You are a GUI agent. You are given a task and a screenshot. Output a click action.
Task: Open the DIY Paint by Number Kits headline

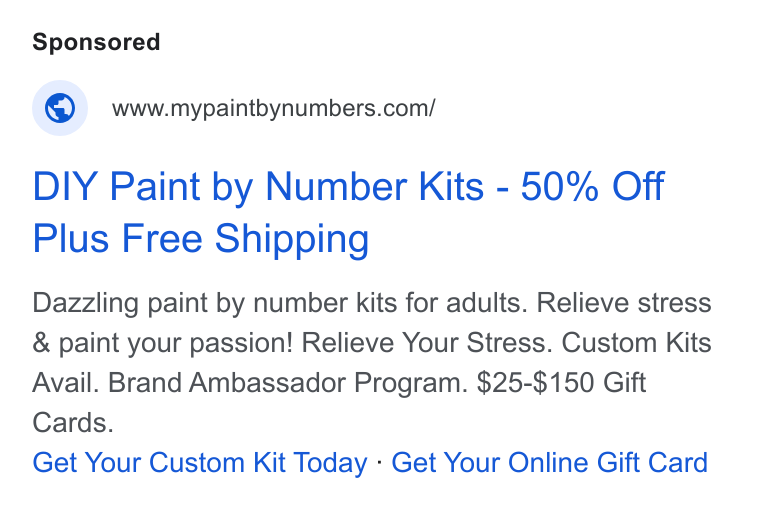coord(348,212)
